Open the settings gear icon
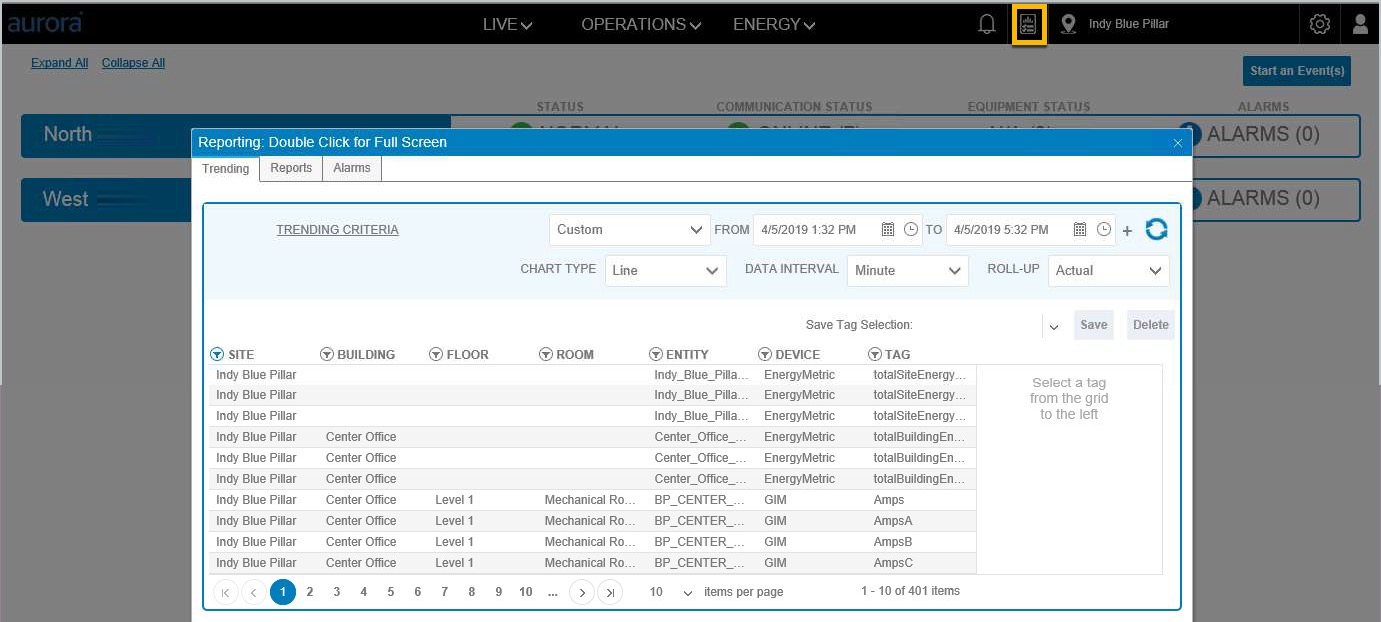Image resolution: width=1381 pixels, height=622 pixels. pyautogui.click(x=1320, y=25)
